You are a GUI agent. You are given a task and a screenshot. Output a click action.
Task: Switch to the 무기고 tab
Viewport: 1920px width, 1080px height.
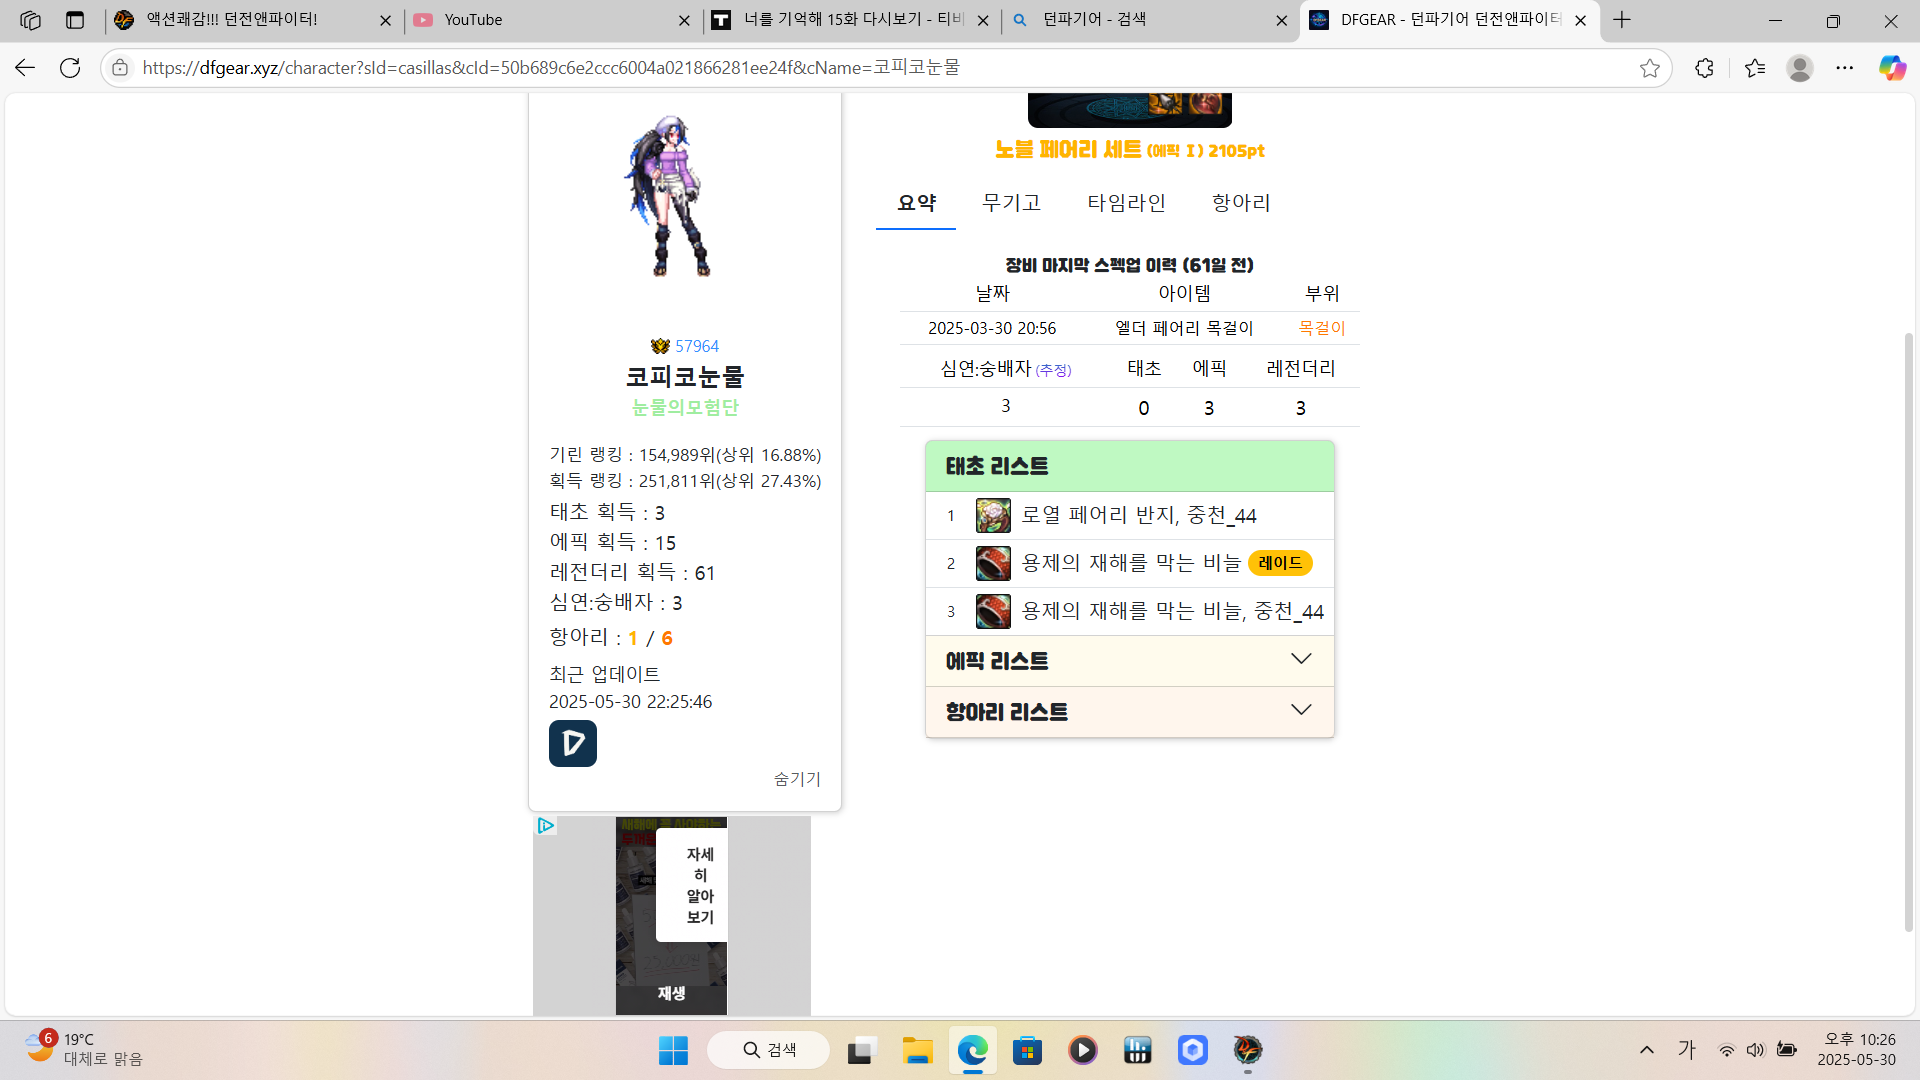pos(1011,203)
